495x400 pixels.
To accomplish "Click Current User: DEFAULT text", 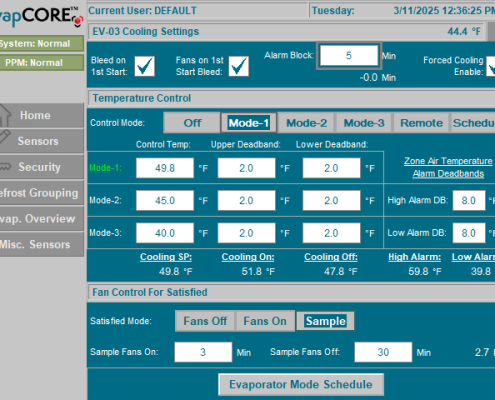I will [143, 11].
